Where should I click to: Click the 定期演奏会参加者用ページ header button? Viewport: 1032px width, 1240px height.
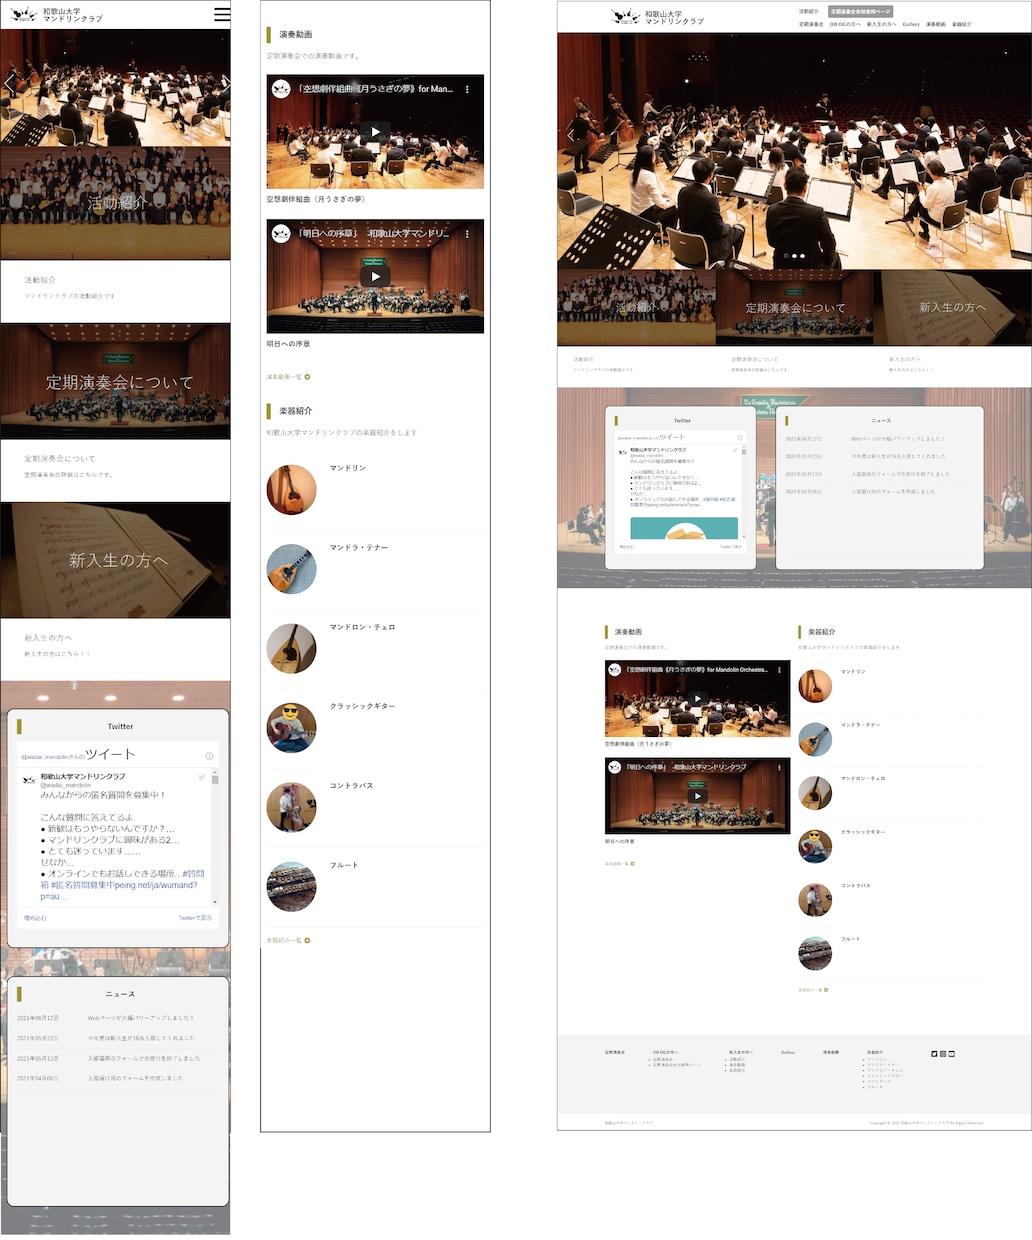click(860, 12)
